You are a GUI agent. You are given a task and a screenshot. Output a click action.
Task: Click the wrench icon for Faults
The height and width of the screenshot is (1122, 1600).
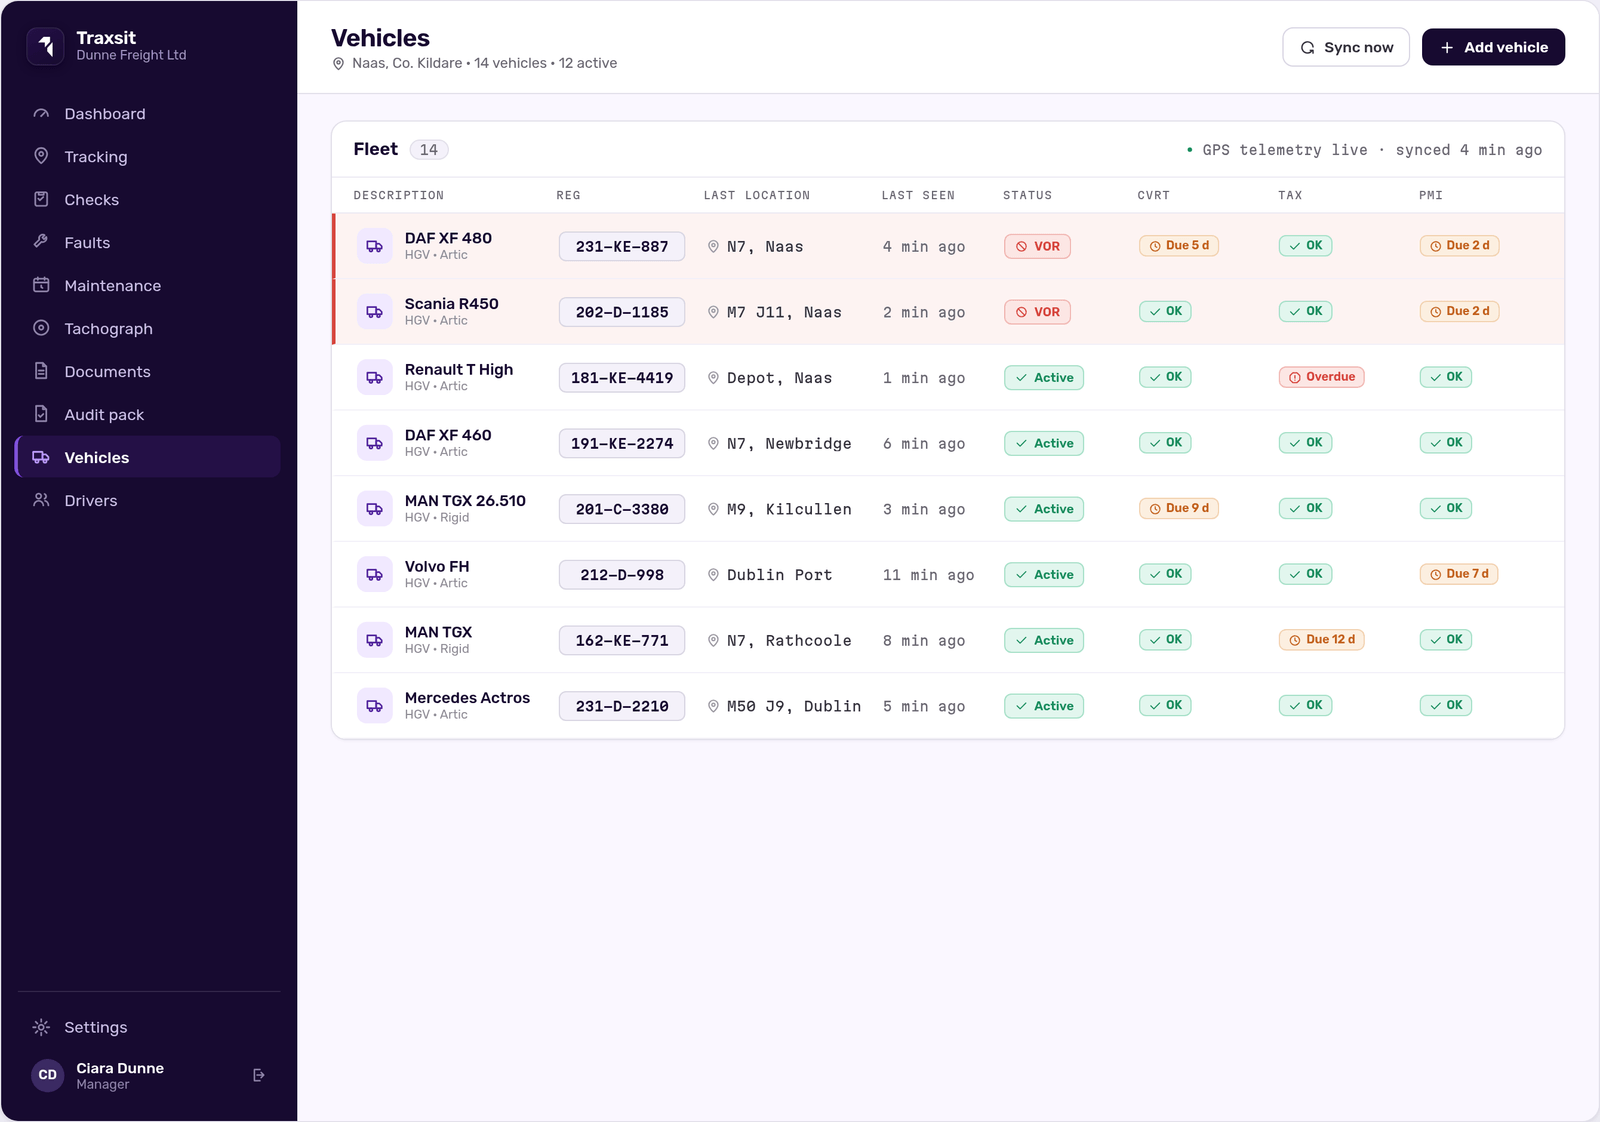click(x=41, y=242)
